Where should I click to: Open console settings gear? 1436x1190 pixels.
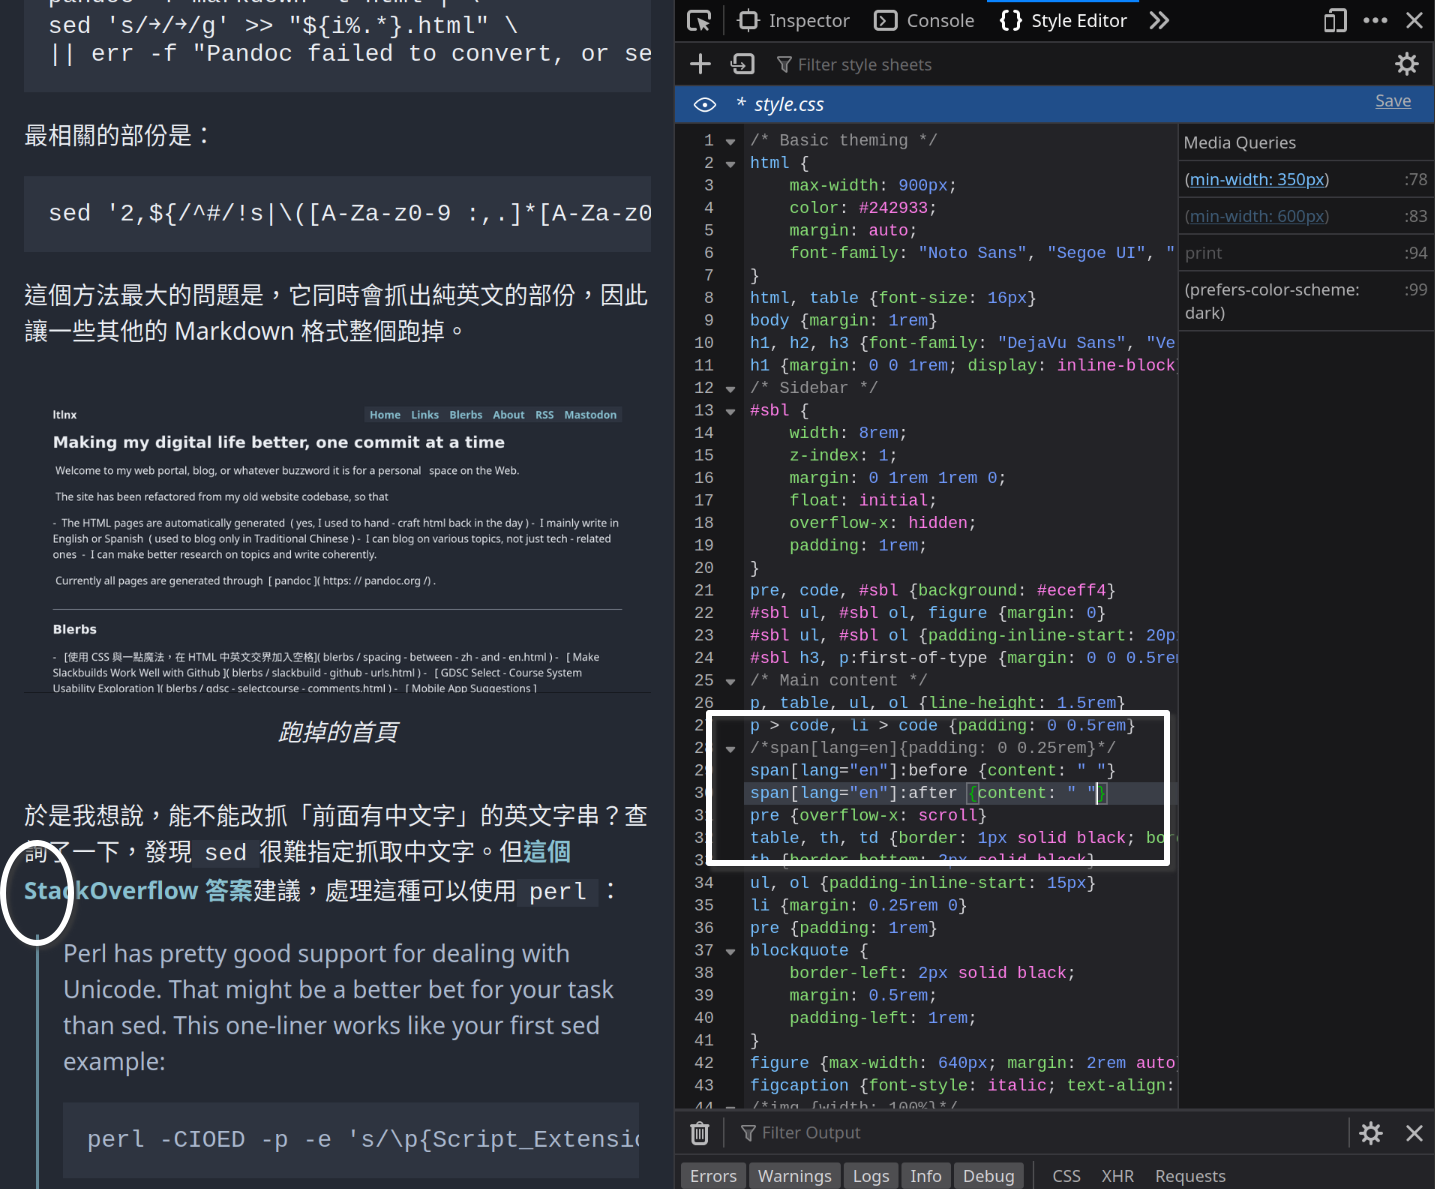click(x=1371, y=1133)
